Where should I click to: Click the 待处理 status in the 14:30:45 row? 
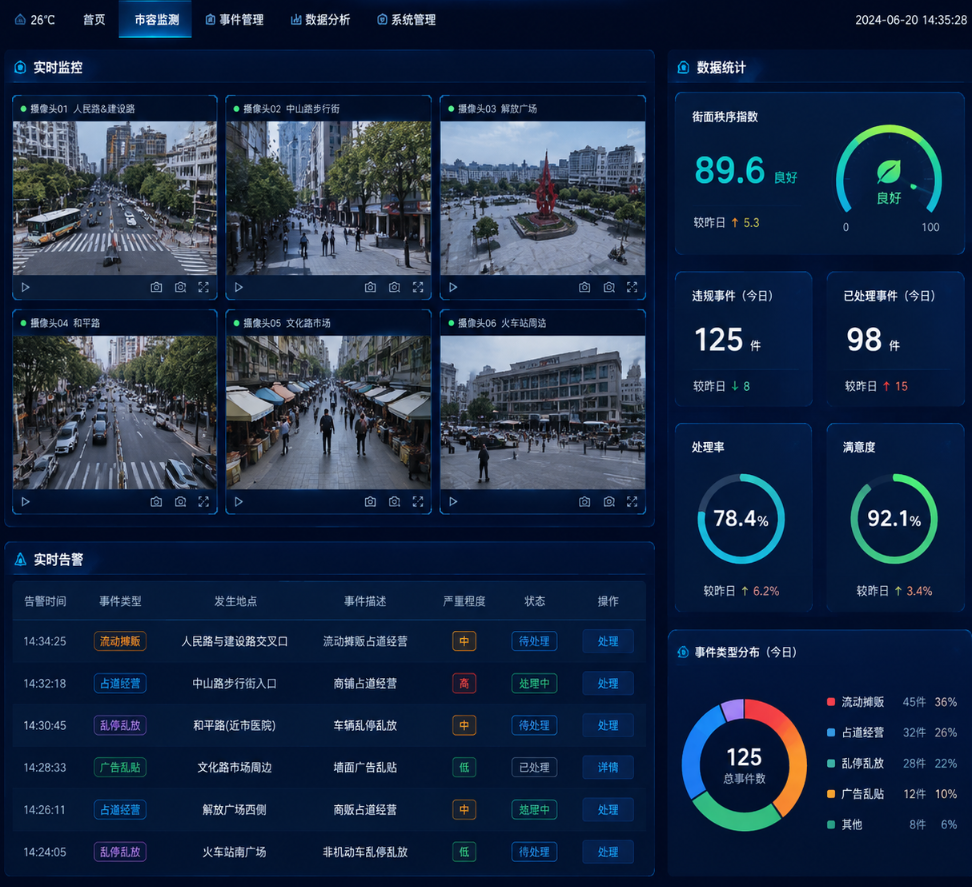(534, 725)
